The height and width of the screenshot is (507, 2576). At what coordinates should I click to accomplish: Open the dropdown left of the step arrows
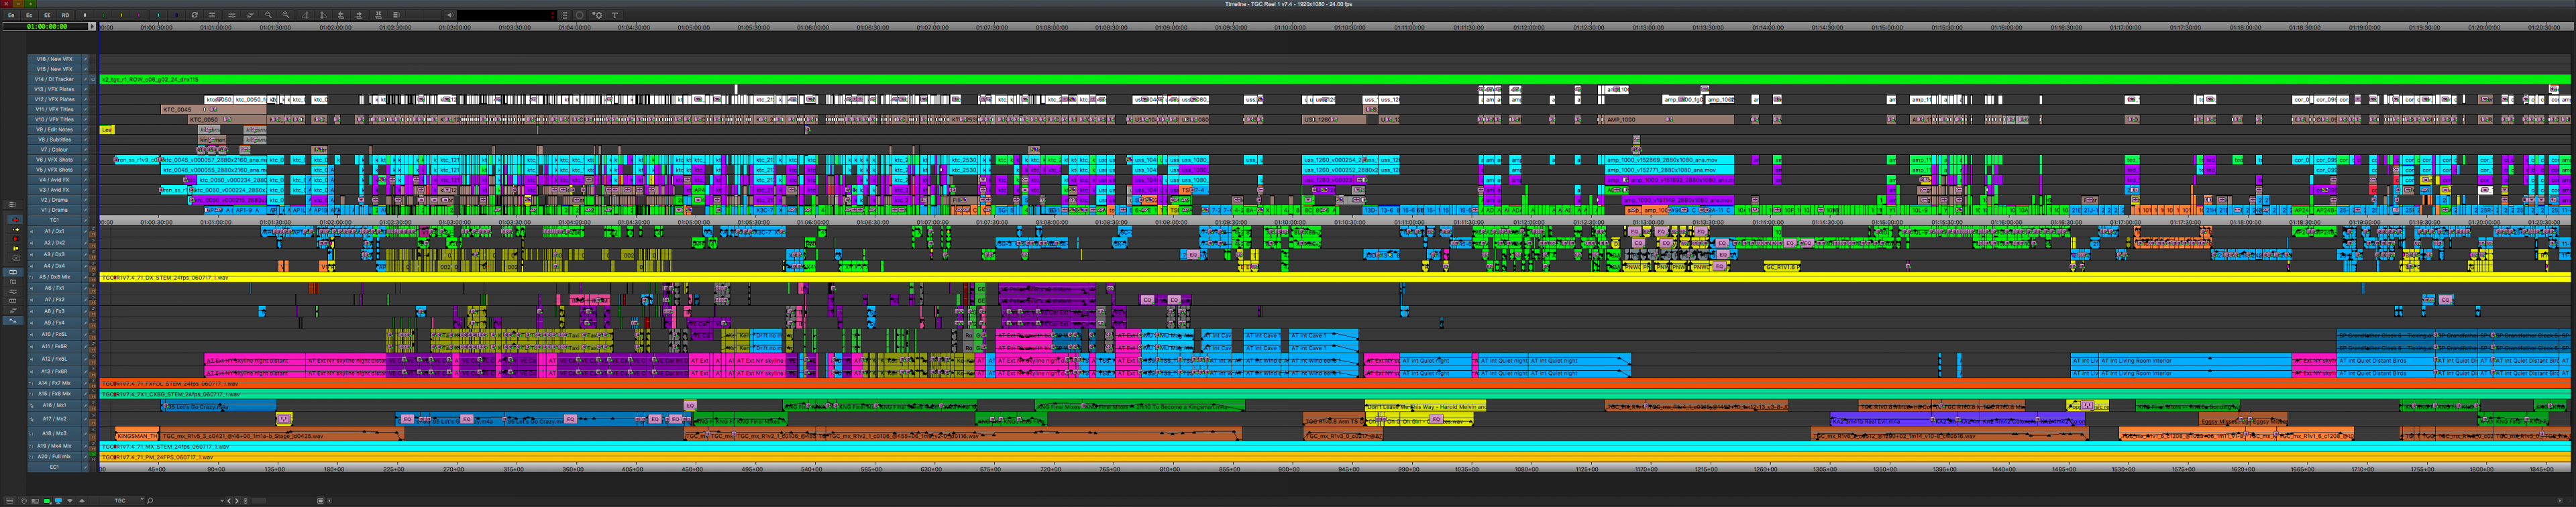222,501
